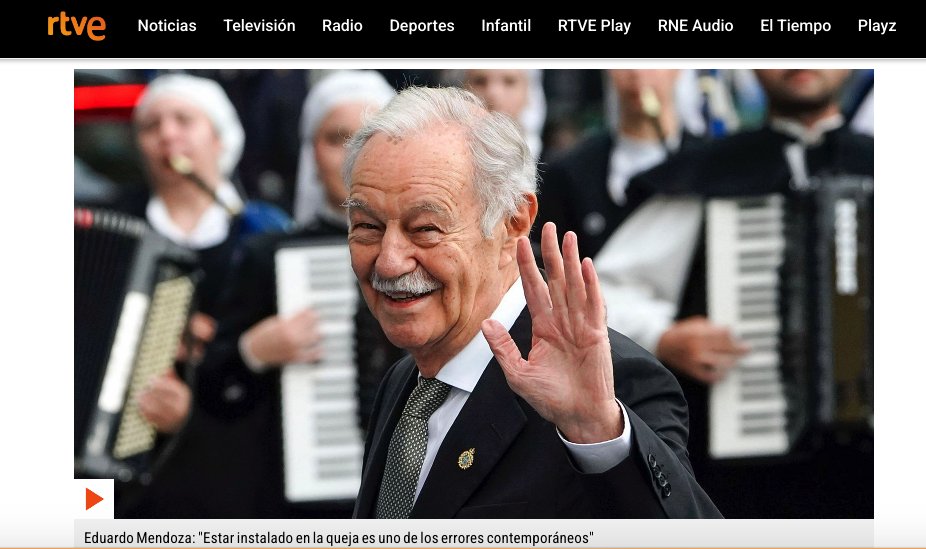Open the Televisión section
Screen dimensions: 926x549
259,26
